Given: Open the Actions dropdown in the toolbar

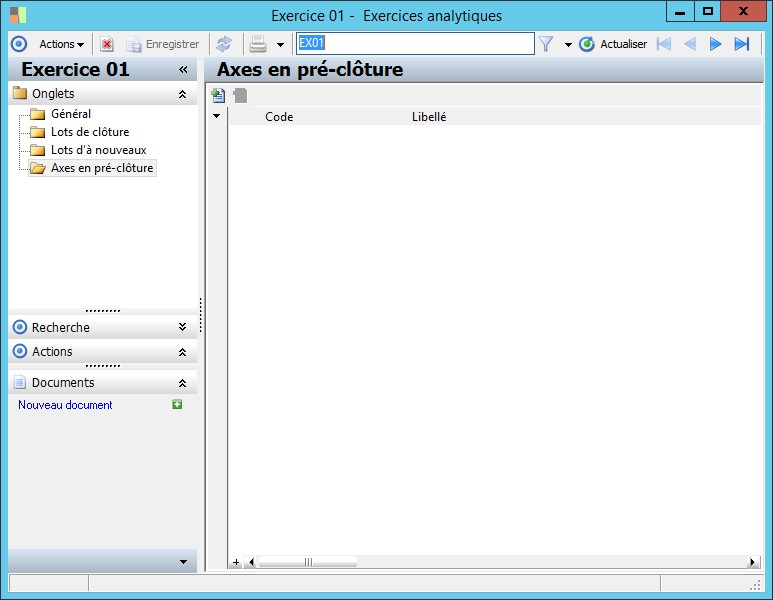Looking at the screenshot, I should (x=62, y=44).
